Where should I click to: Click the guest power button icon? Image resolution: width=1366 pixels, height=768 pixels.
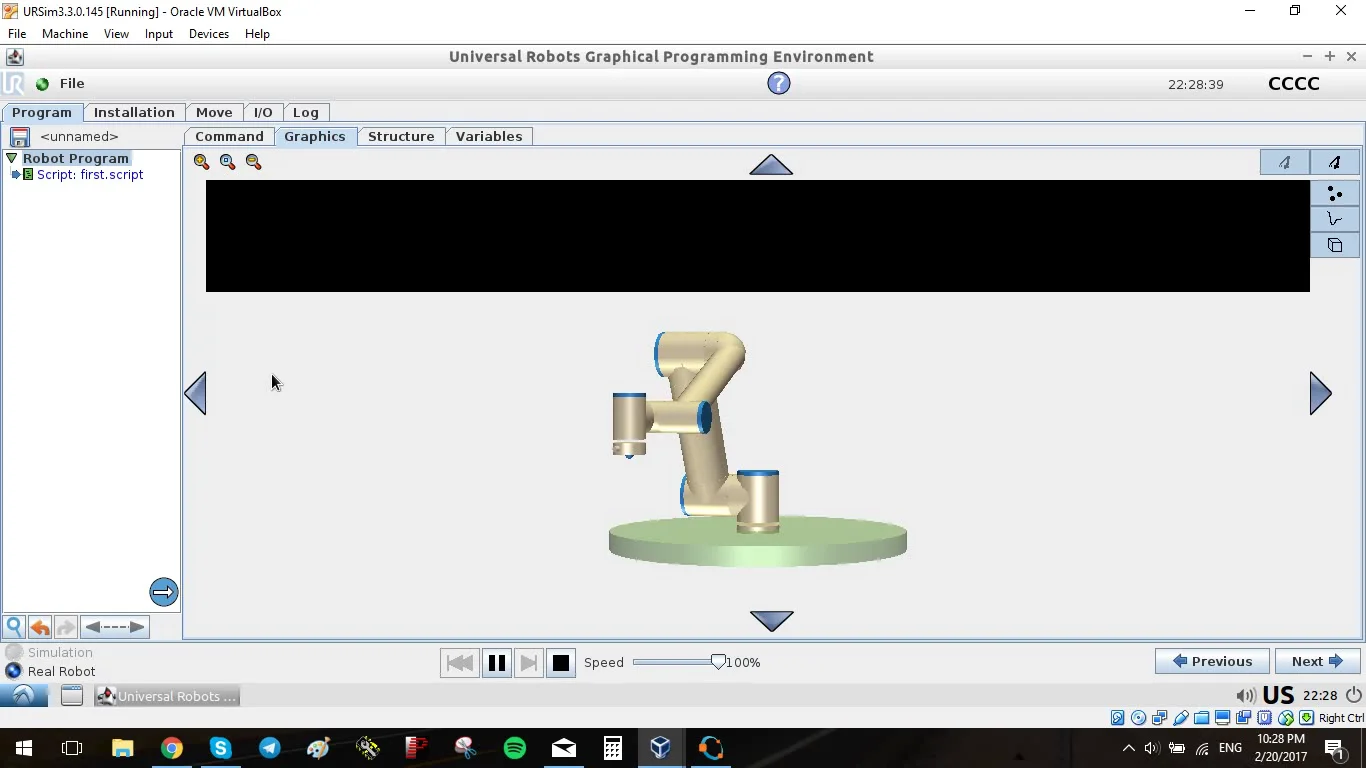click(x=1354, y=695)
